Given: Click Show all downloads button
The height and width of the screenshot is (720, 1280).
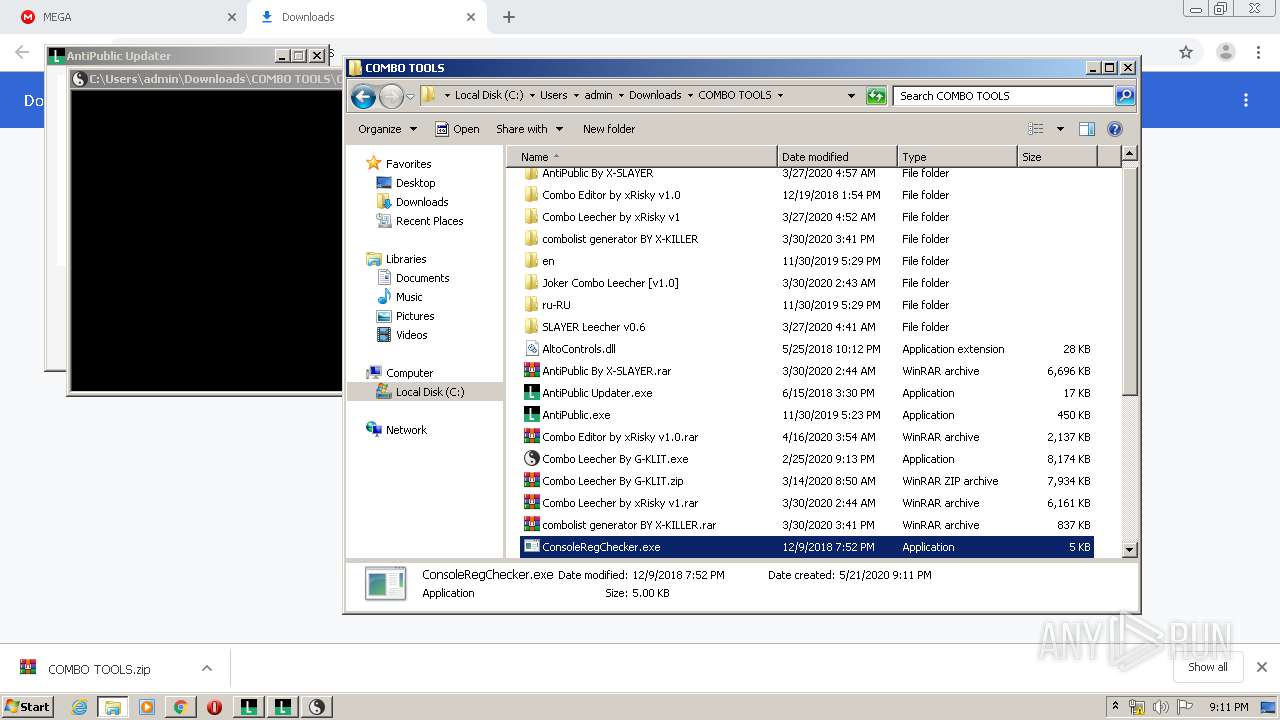Looking at the screenshot, I should pos(1208,667).
